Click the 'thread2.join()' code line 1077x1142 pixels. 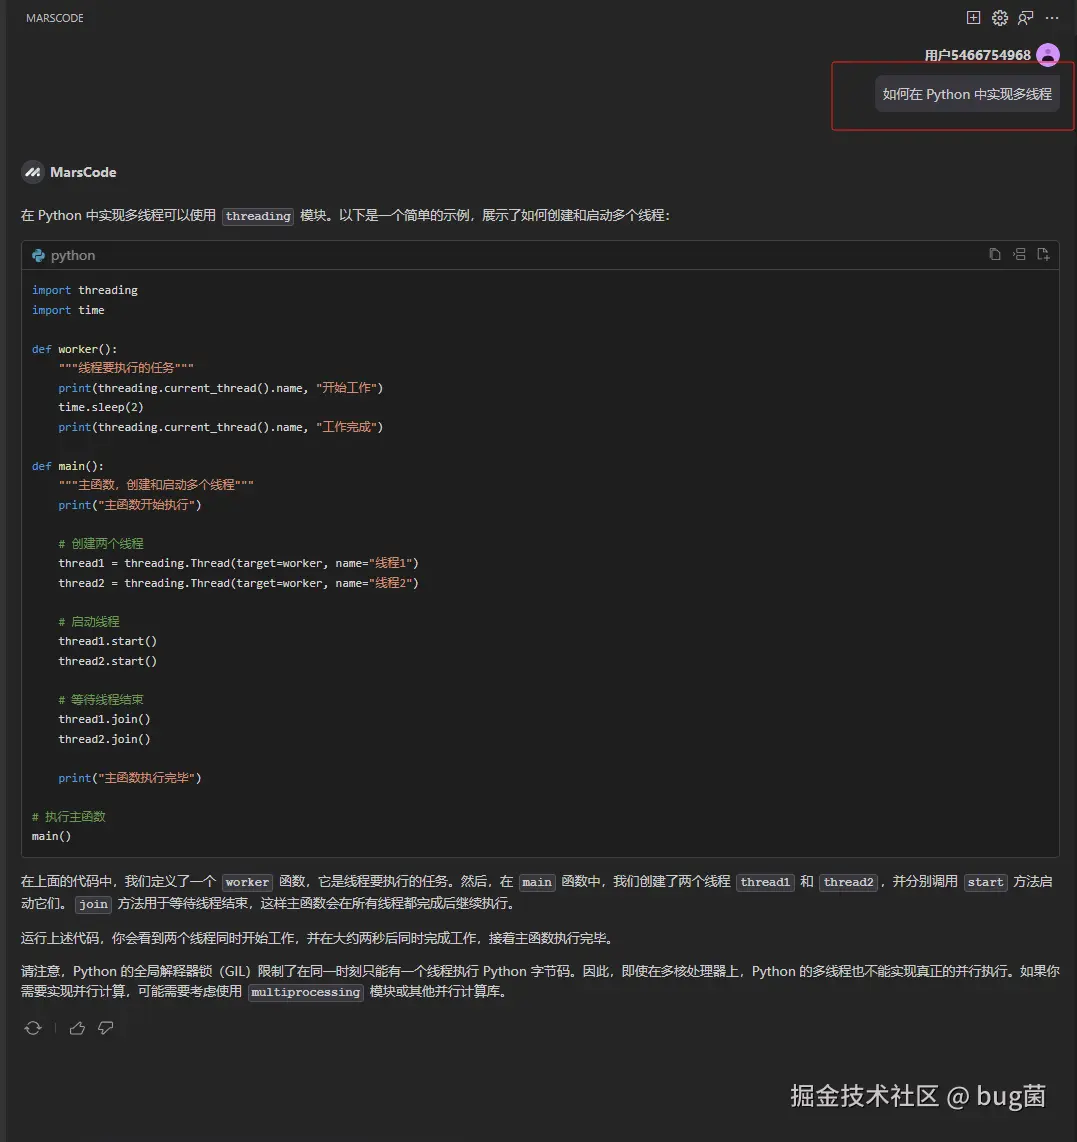click(104, 739)
